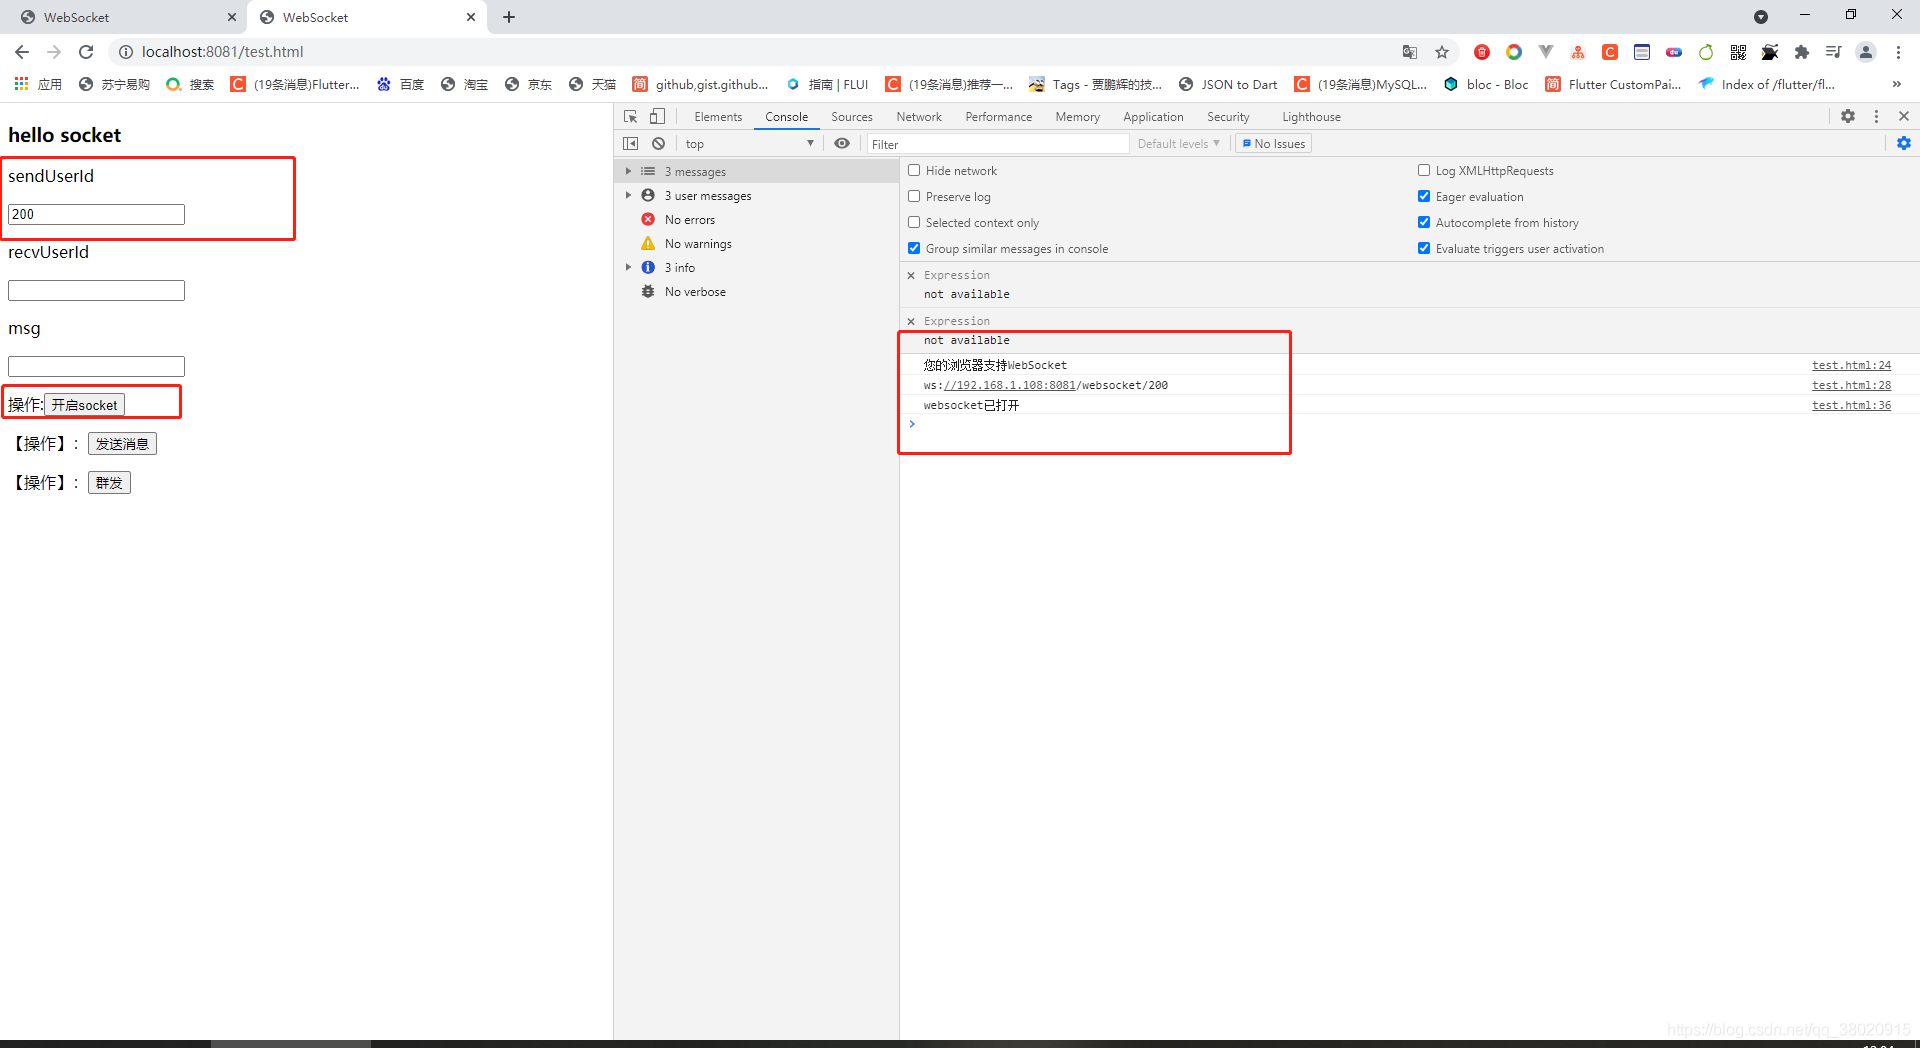The width and height of the screenshot is (1920, 1048).
Task: Open the Apps bookmark shortcut
Action: pyautogui.click(x=38, y=85)
